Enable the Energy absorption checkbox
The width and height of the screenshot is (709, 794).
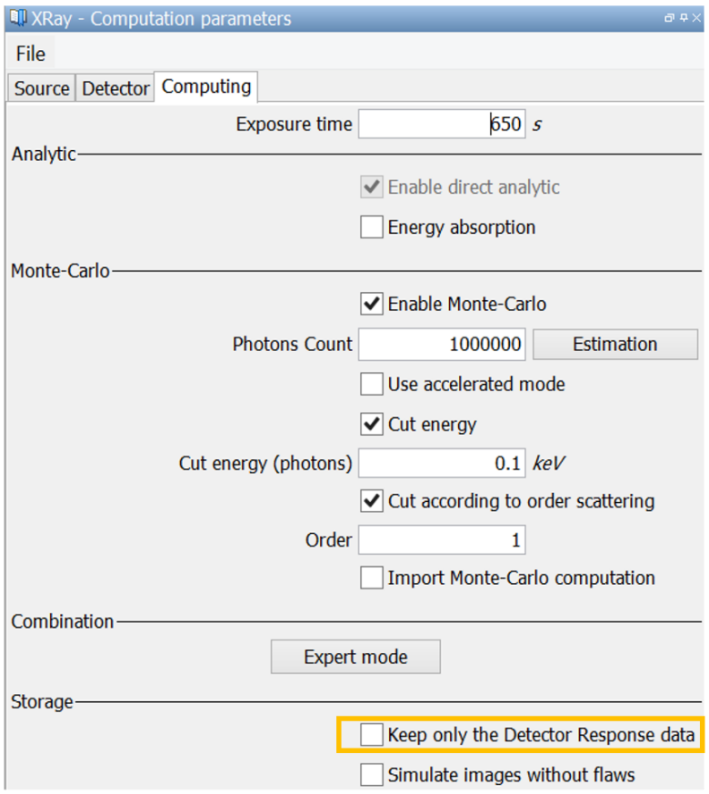(x=372, y=228)
